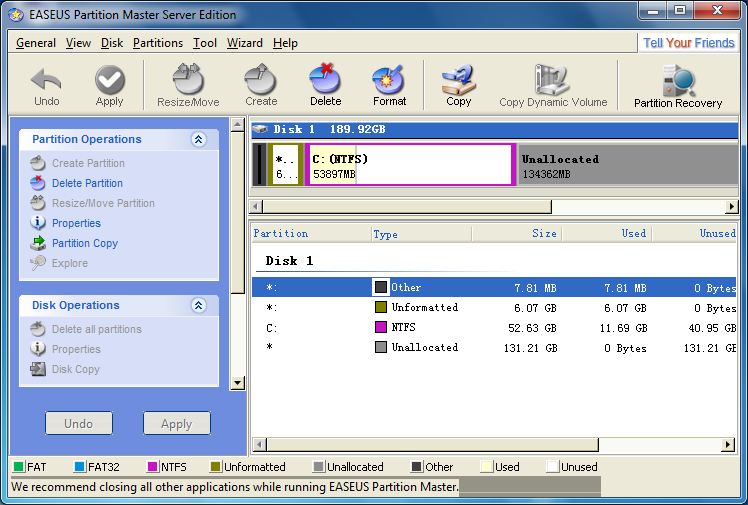Click the bottom Apply button in sidebar
Image resolution: width=748 pixels, height=505 pixels.
[x=177, y=423]
